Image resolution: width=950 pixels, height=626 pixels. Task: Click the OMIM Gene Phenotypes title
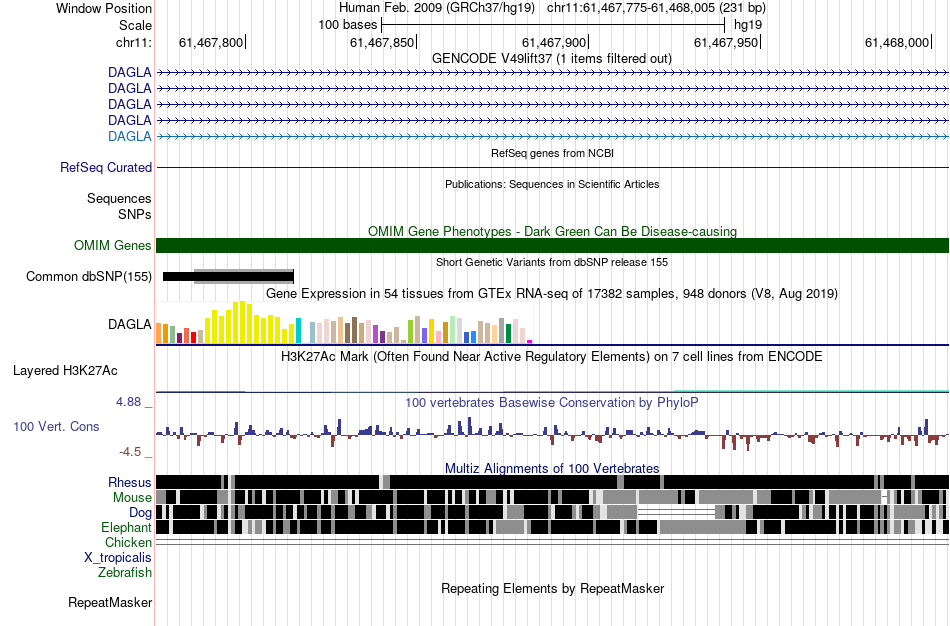552,231
